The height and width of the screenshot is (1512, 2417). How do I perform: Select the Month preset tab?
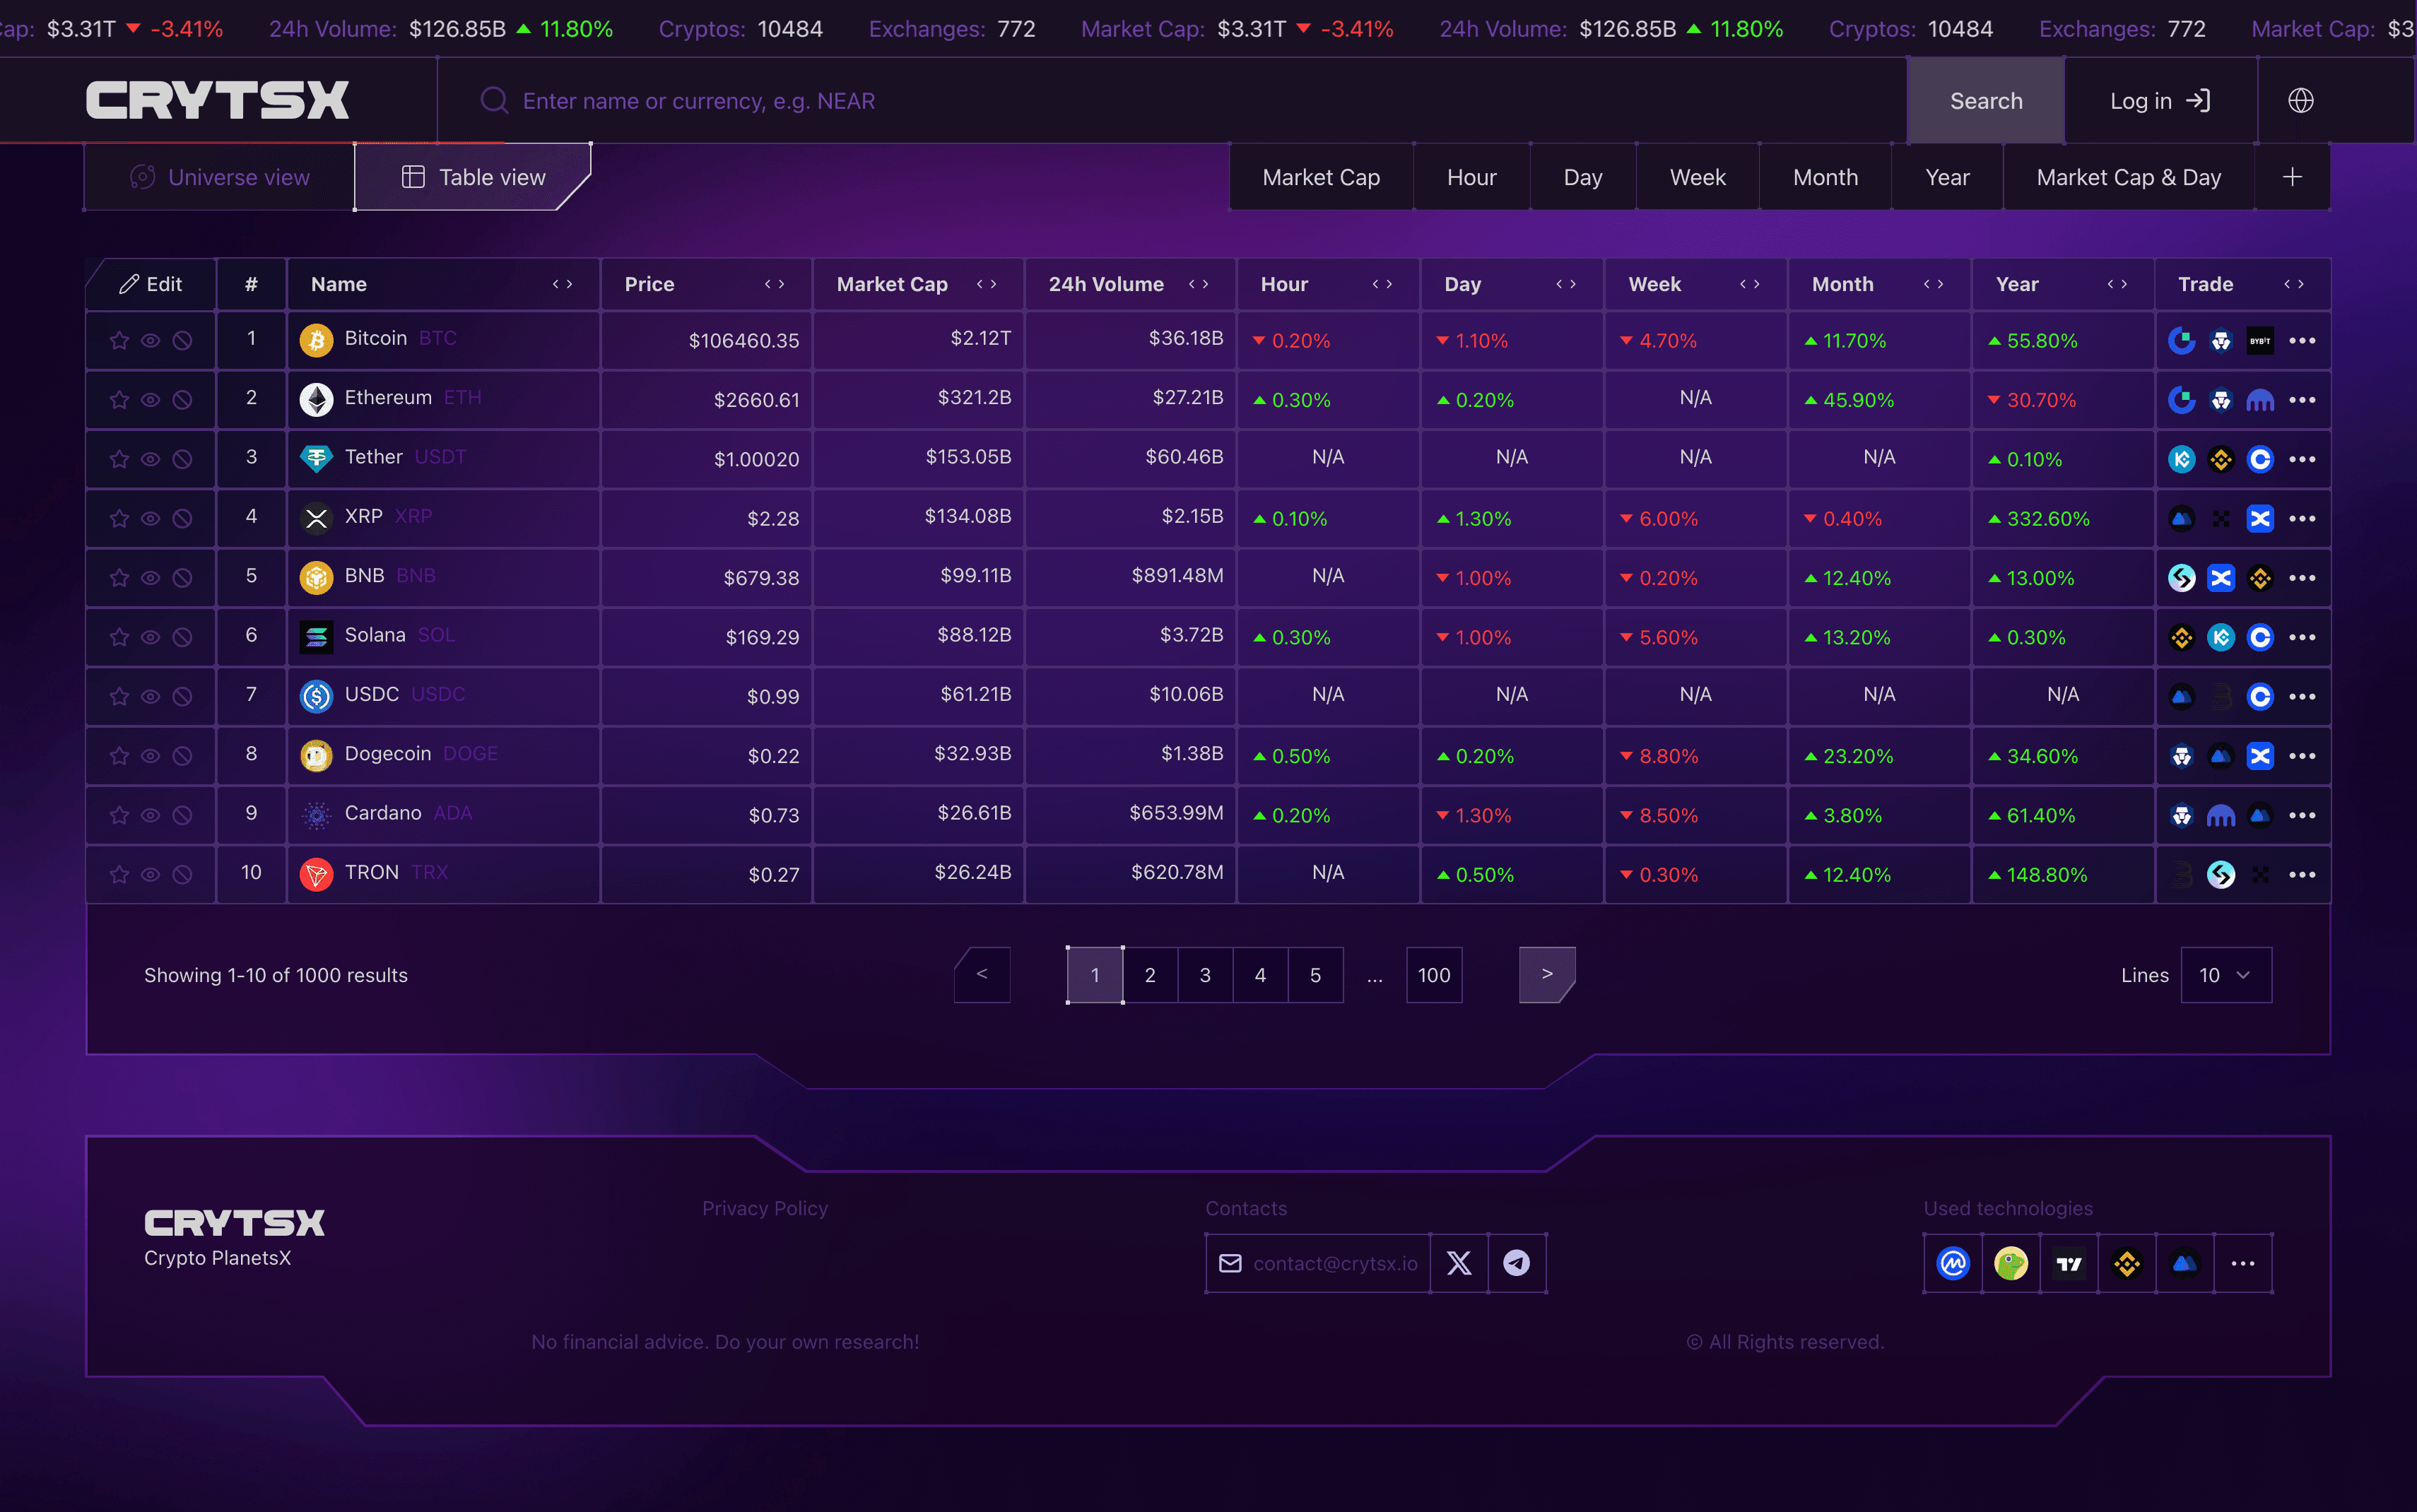[1825, 177]
